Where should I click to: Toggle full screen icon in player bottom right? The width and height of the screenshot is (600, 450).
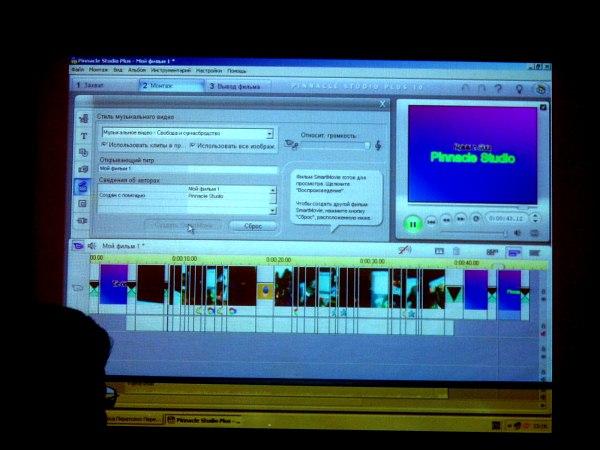[535, 233]
